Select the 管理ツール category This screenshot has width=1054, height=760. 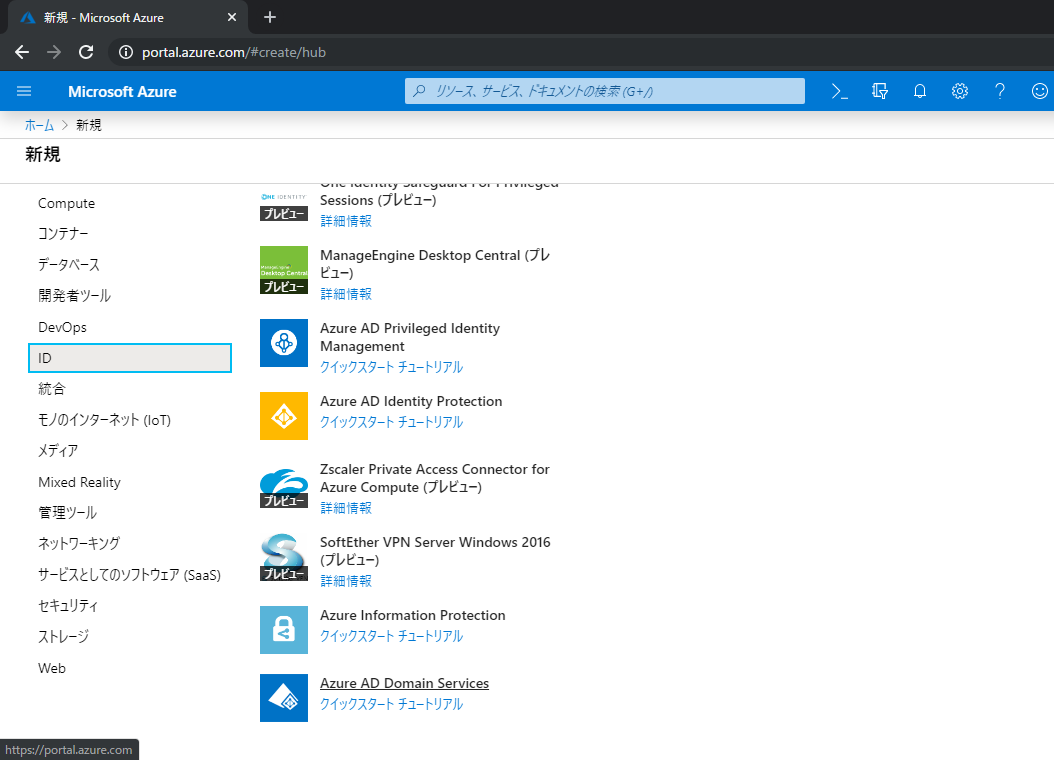pos(67,513)
